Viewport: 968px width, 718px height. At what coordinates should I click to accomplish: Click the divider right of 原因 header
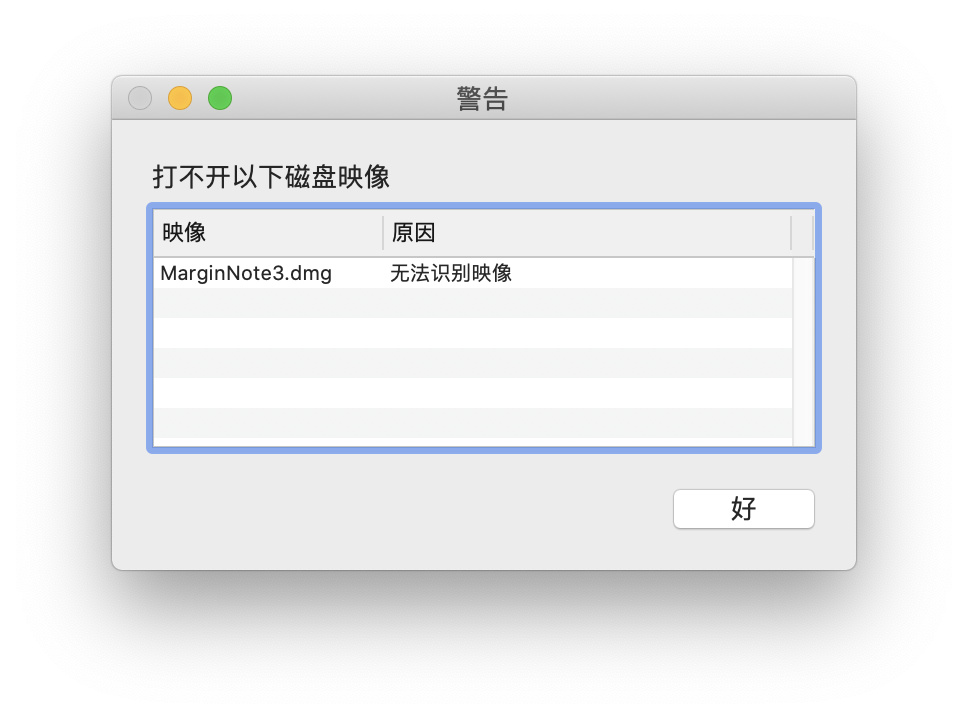tap(791, 233)
